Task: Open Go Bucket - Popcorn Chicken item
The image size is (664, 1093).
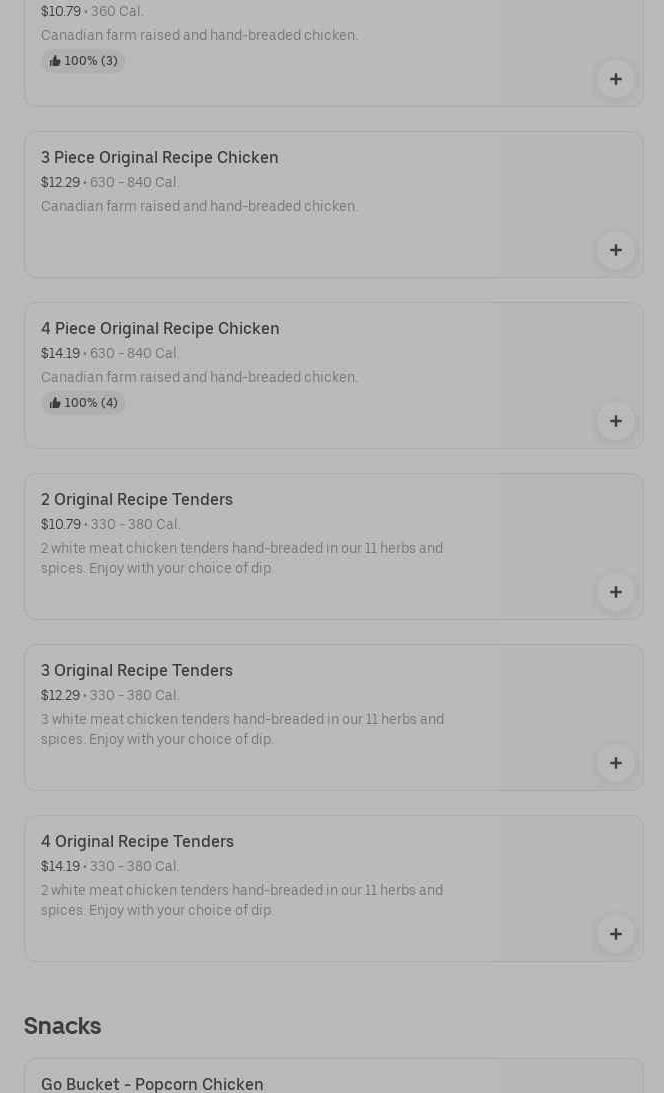Action: (x=152, y=1084)
